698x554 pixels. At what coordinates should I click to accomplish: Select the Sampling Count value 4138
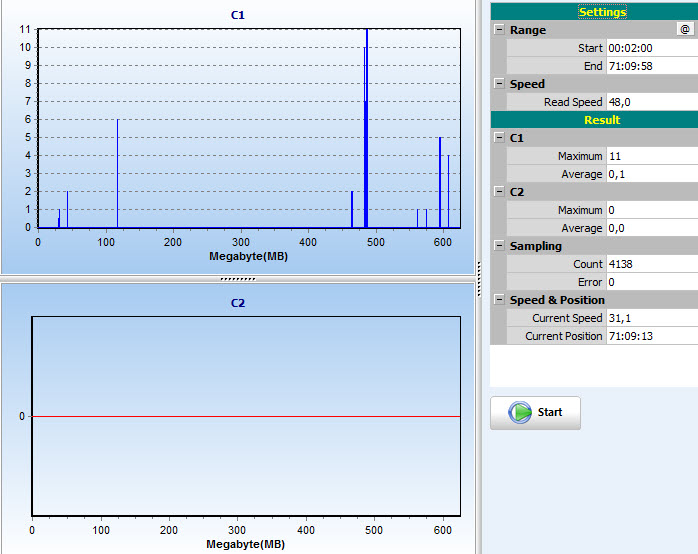(652, 264)
